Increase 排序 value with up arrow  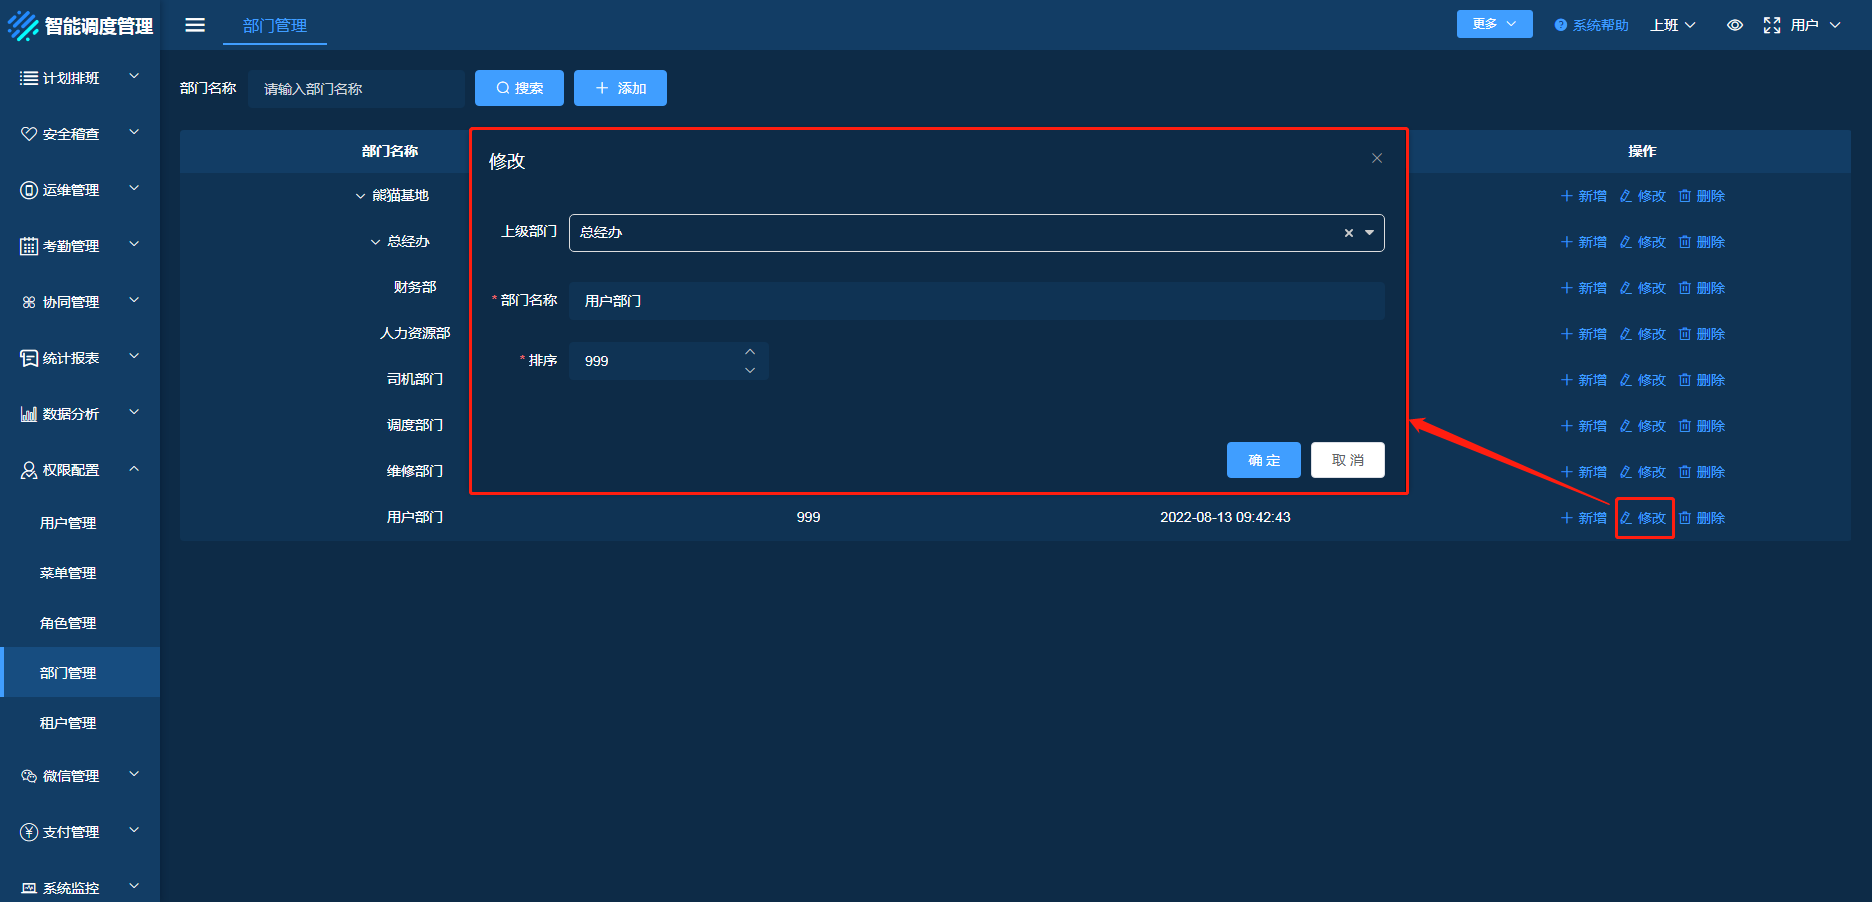750,352
